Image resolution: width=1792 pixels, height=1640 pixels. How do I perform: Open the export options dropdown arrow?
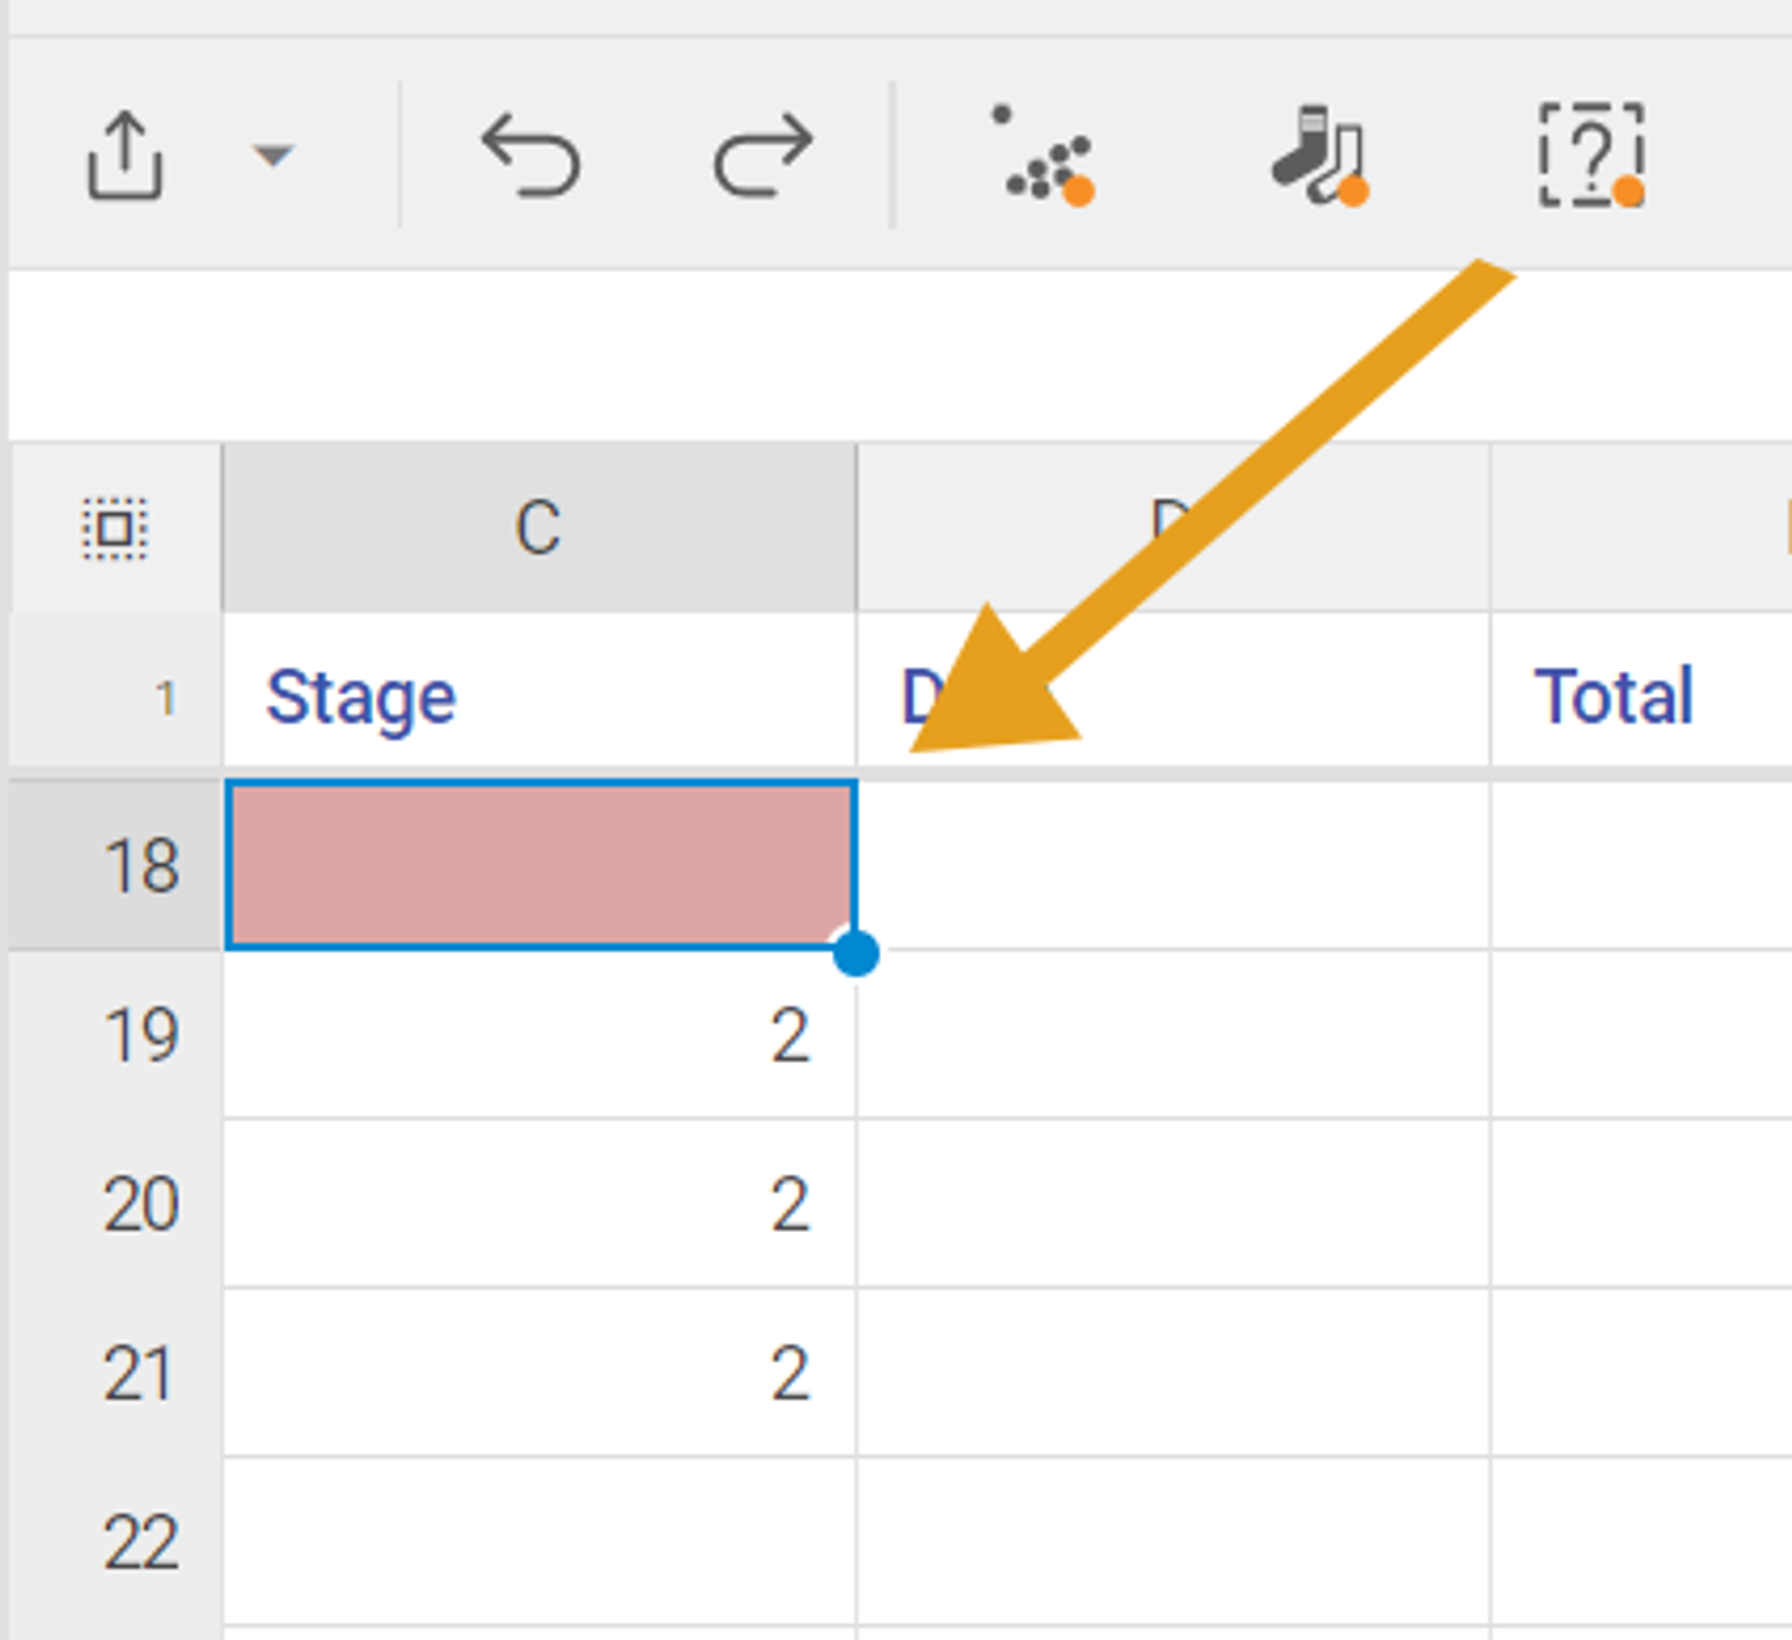pyautogui.click(x=272, y=155)
